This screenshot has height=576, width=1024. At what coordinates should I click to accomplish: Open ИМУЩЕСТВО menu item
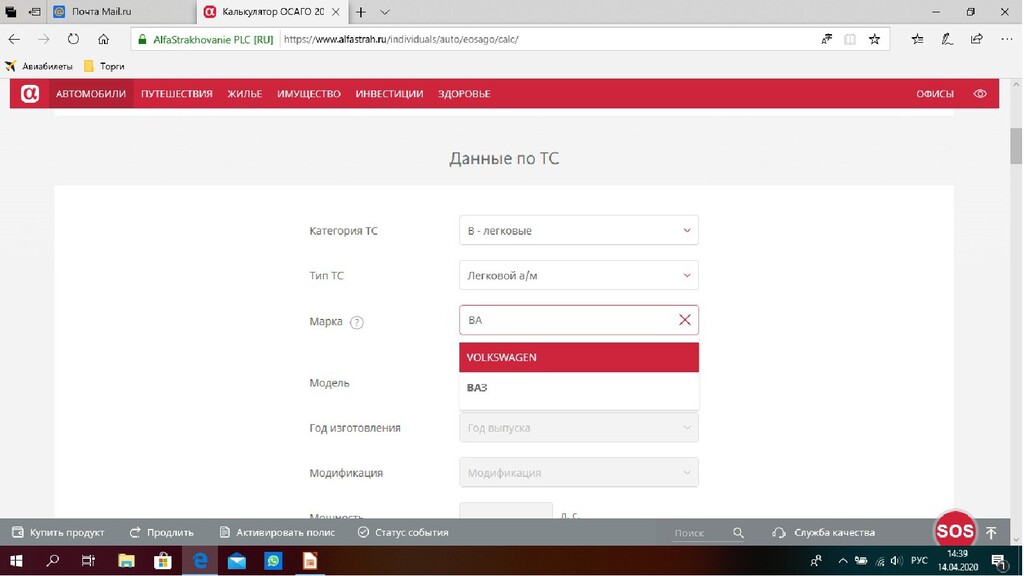tap(308, 93)
